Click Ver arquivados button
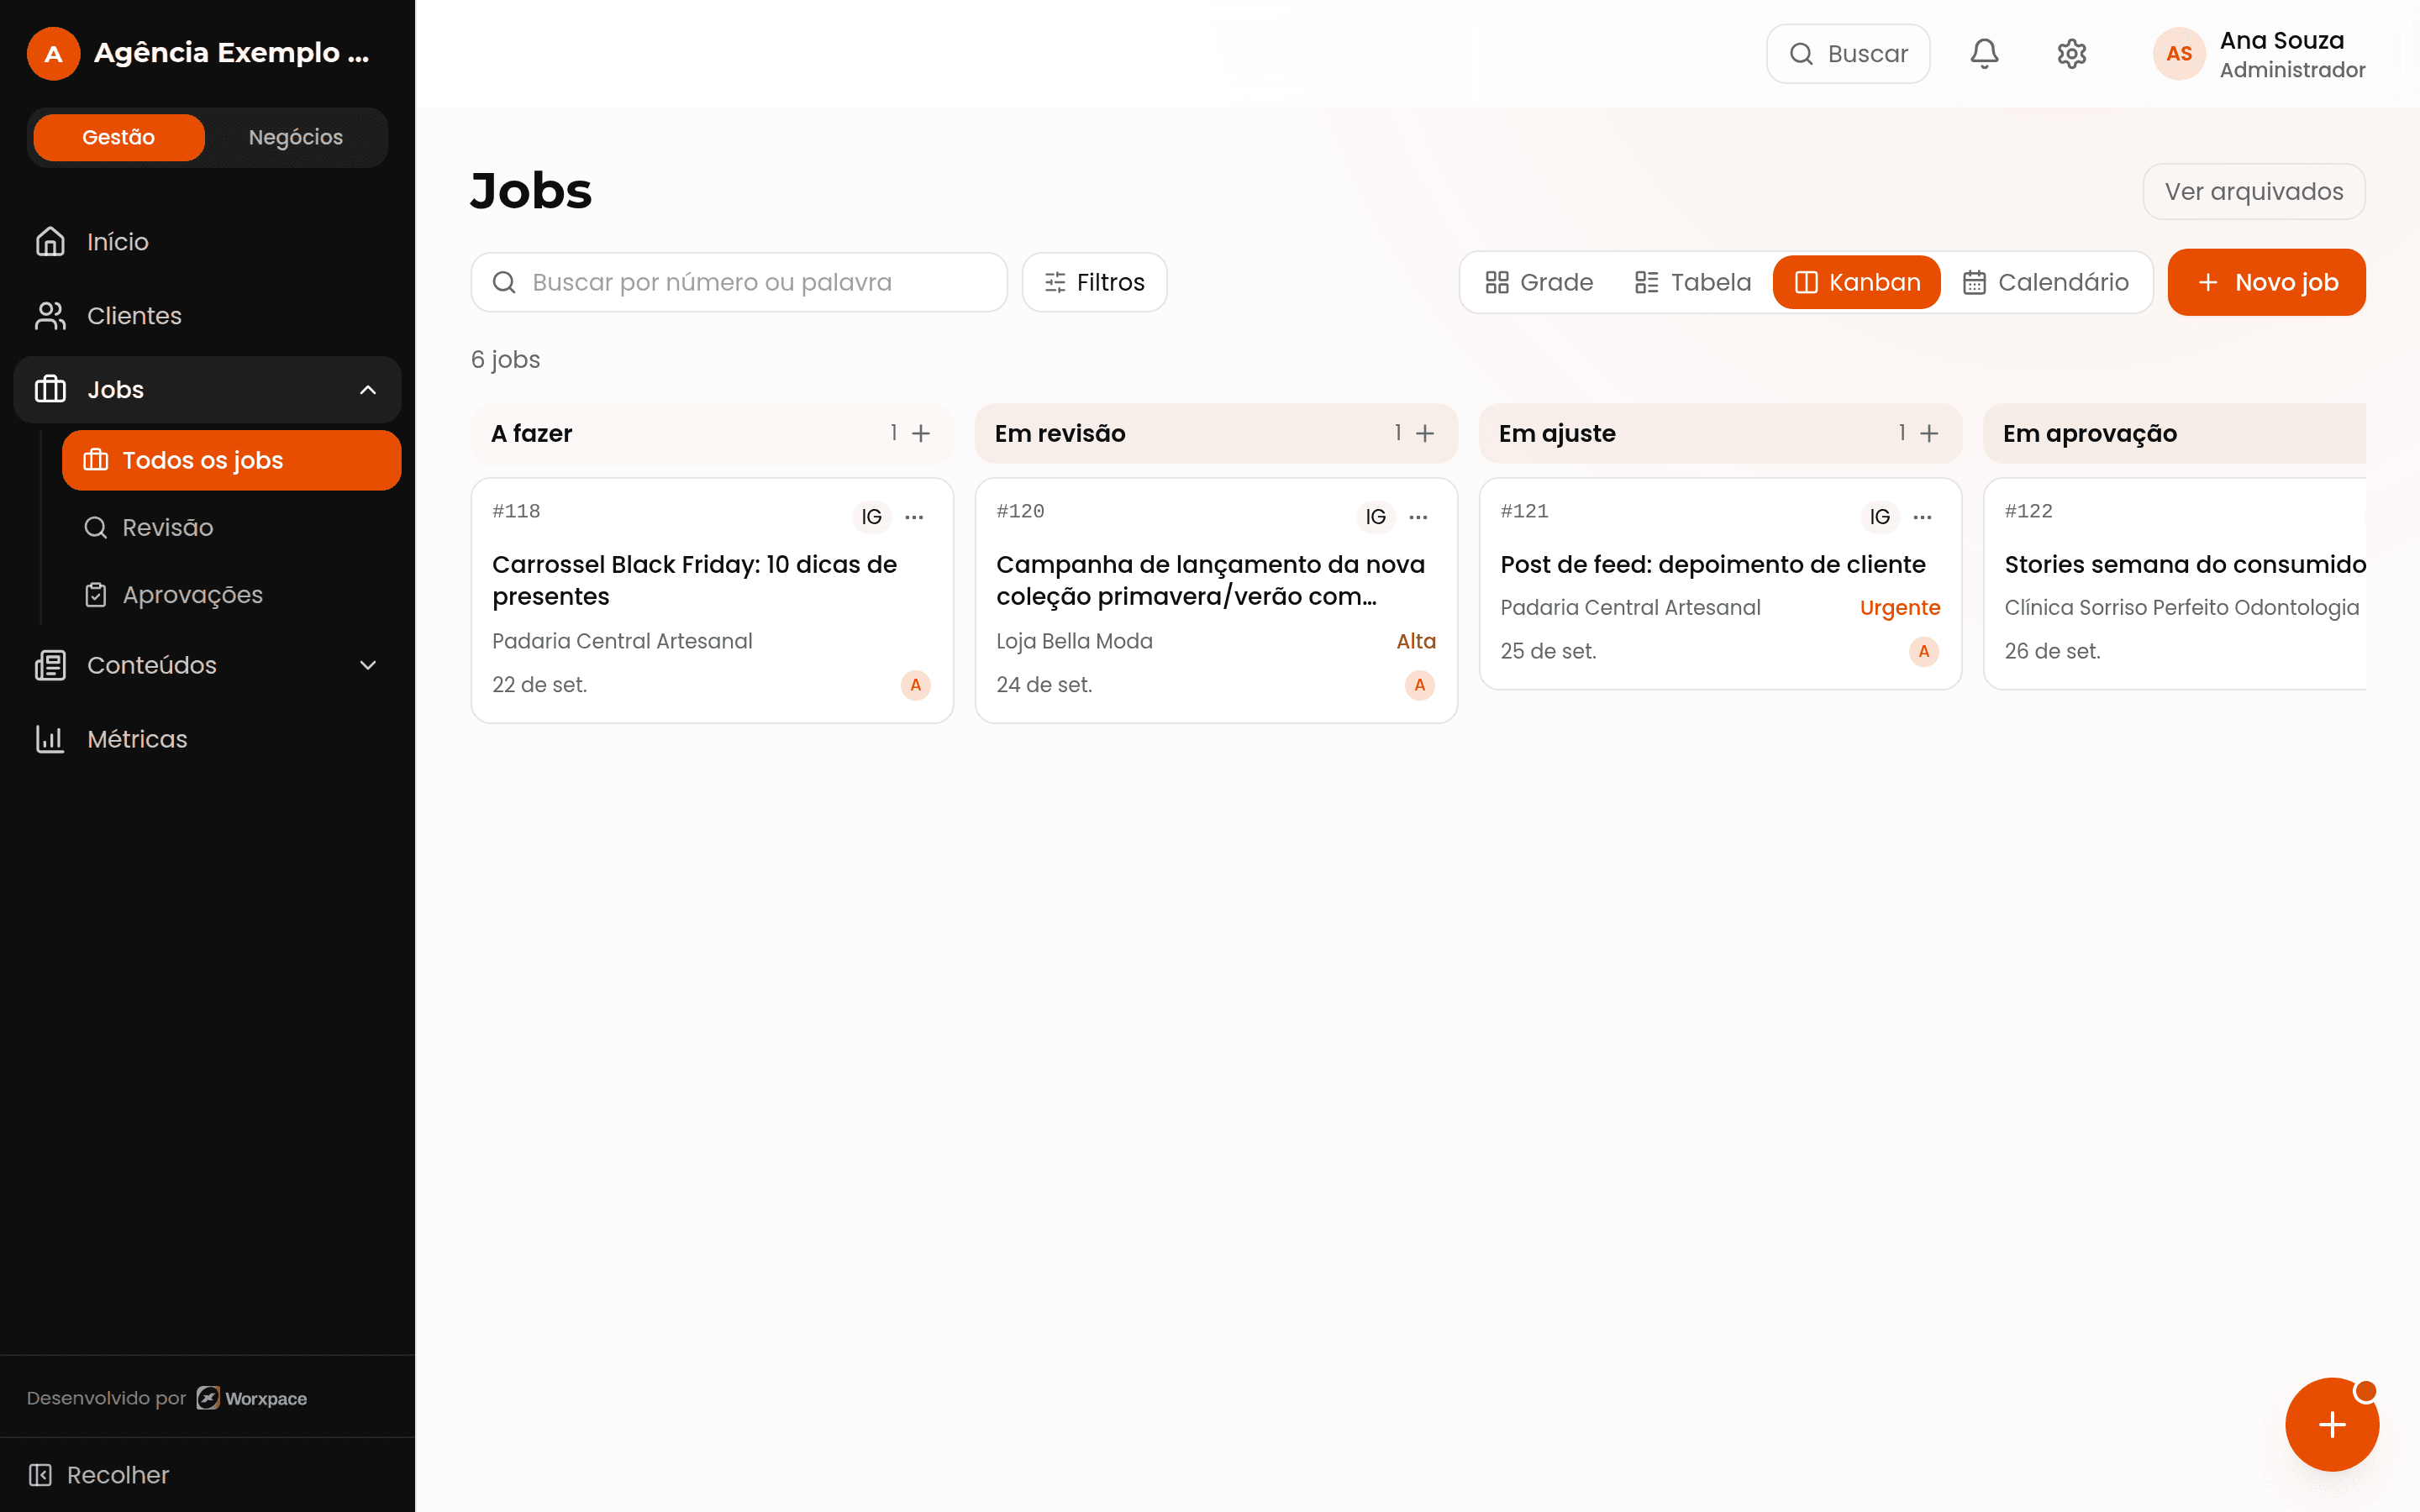 point(2253,191)
